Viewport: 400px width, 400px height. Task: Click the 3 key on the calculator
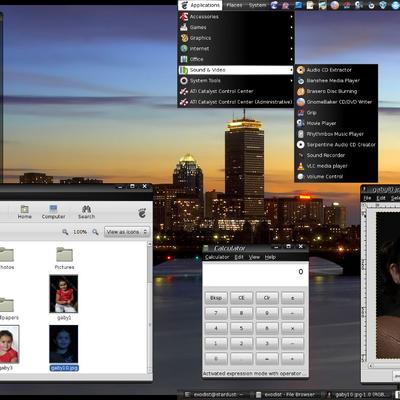click(267, 343)
